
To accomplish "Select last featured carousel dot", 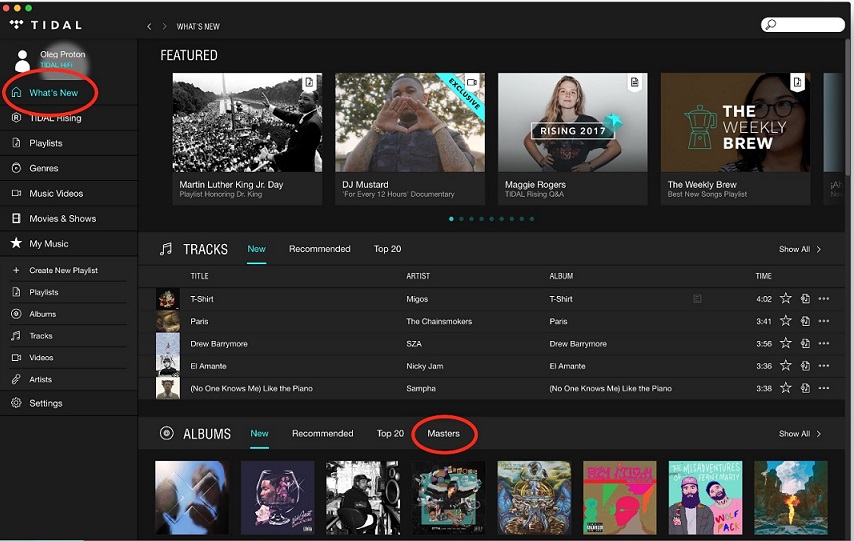I will pyautogui.click(x=532, y=219).
